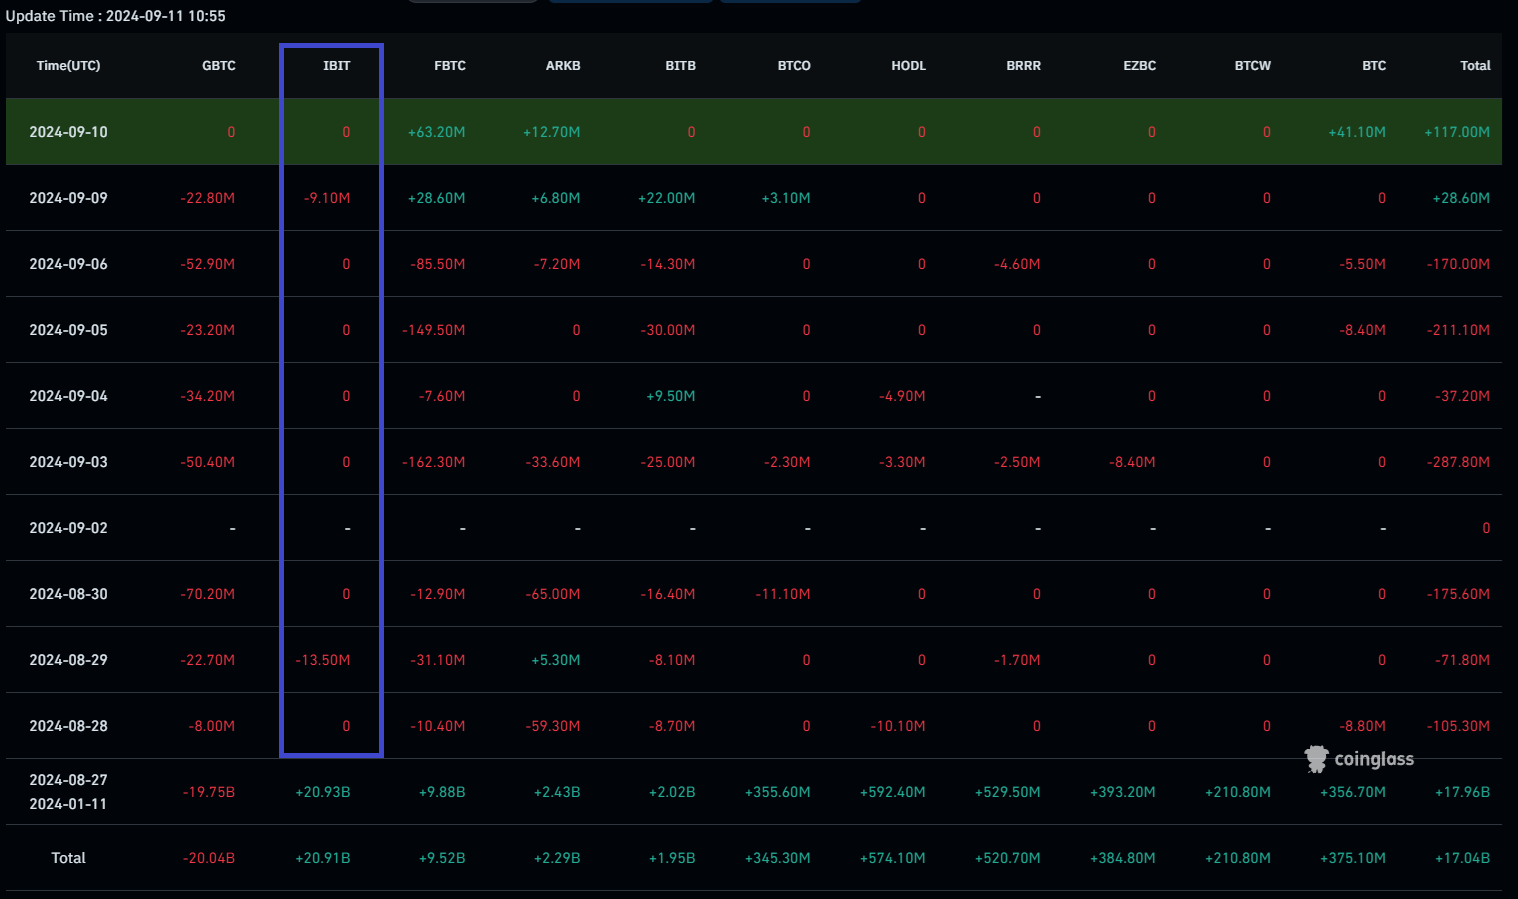Viewport: 1518px width, 899px height.
Task: Click the +117.00M total for 2024-09-10
Action: pyautogui.click(x=1457, y=131)
